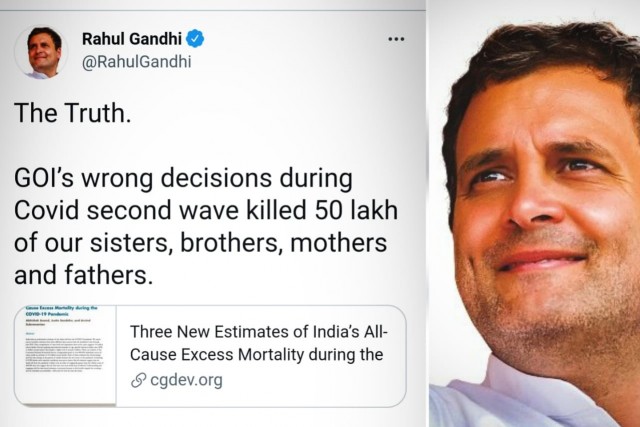Click the @RahulGandhi handle
This screenshot has height=427, width=640.
138,62
